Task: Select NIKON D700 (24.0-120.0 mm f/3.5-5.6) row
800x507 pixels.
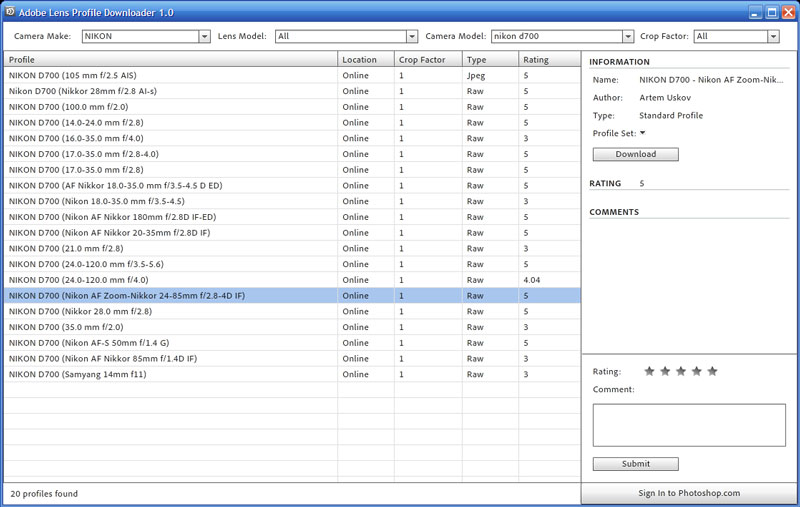Action: (x=292, y=264)
